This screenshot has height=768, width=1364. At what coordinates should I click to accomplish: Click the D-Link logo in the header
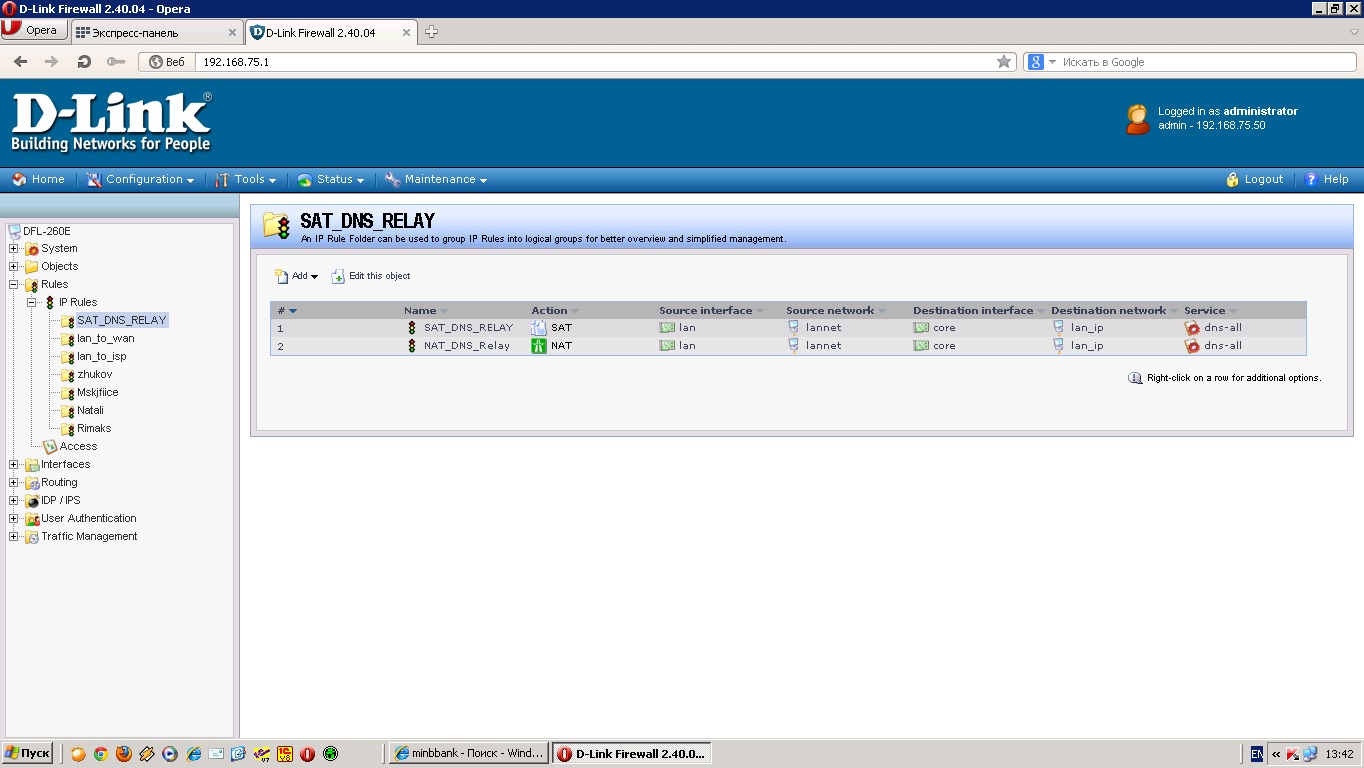click(111, 122)
